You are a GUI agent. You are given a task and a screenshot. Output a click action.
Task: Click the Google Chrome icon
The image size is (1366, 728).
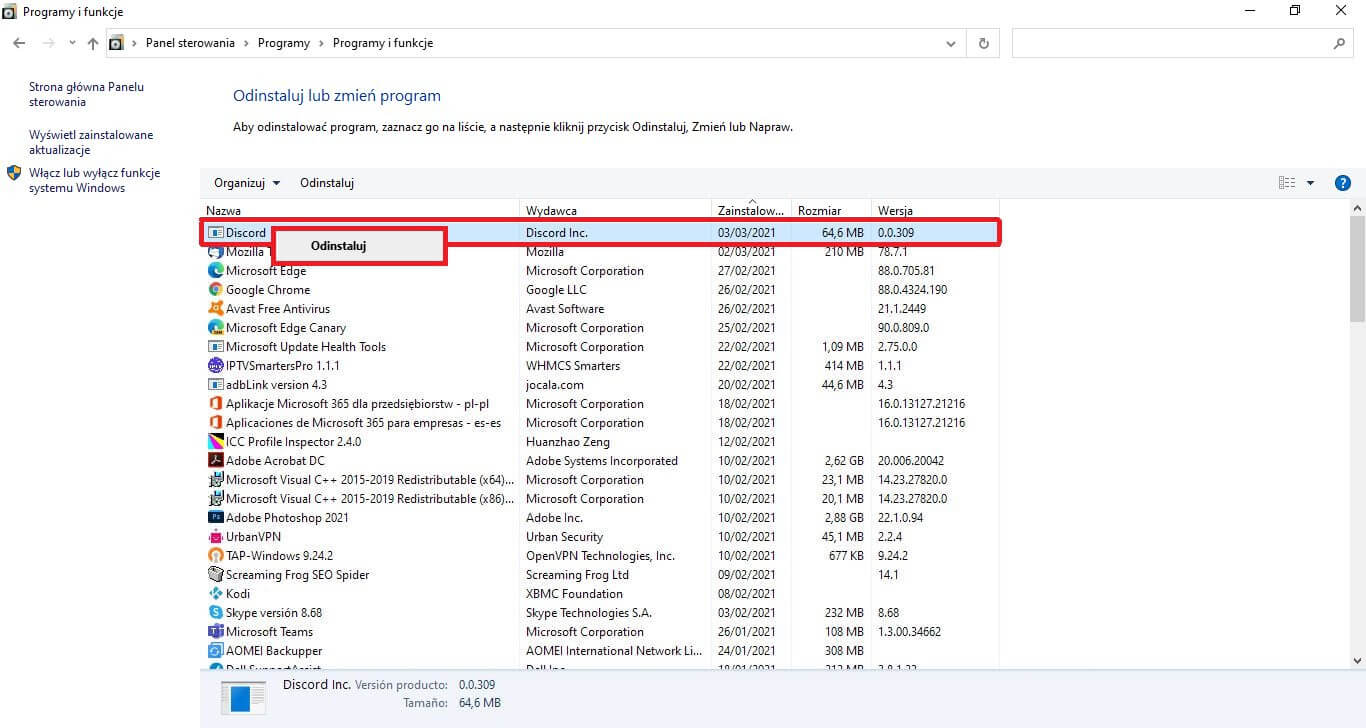pyautogui.click(x=215, y=290)
